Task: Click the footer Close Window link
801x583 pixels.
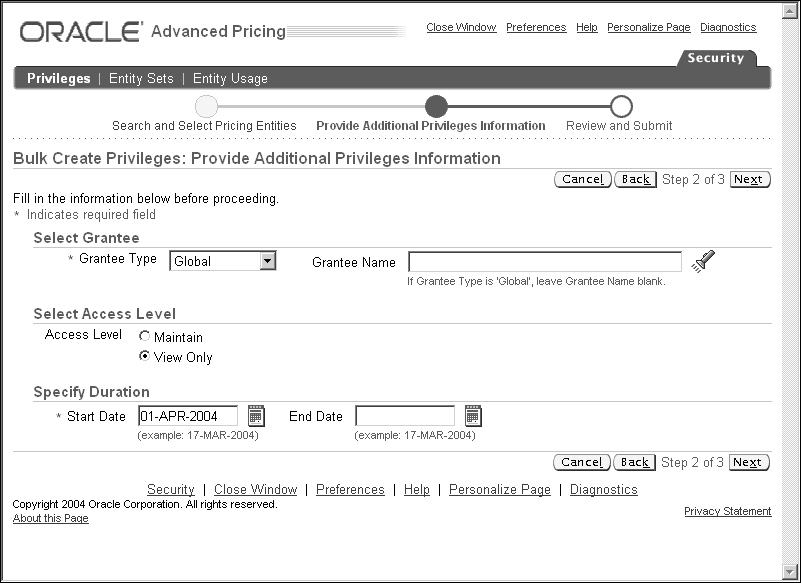Action: click(255, 489)
